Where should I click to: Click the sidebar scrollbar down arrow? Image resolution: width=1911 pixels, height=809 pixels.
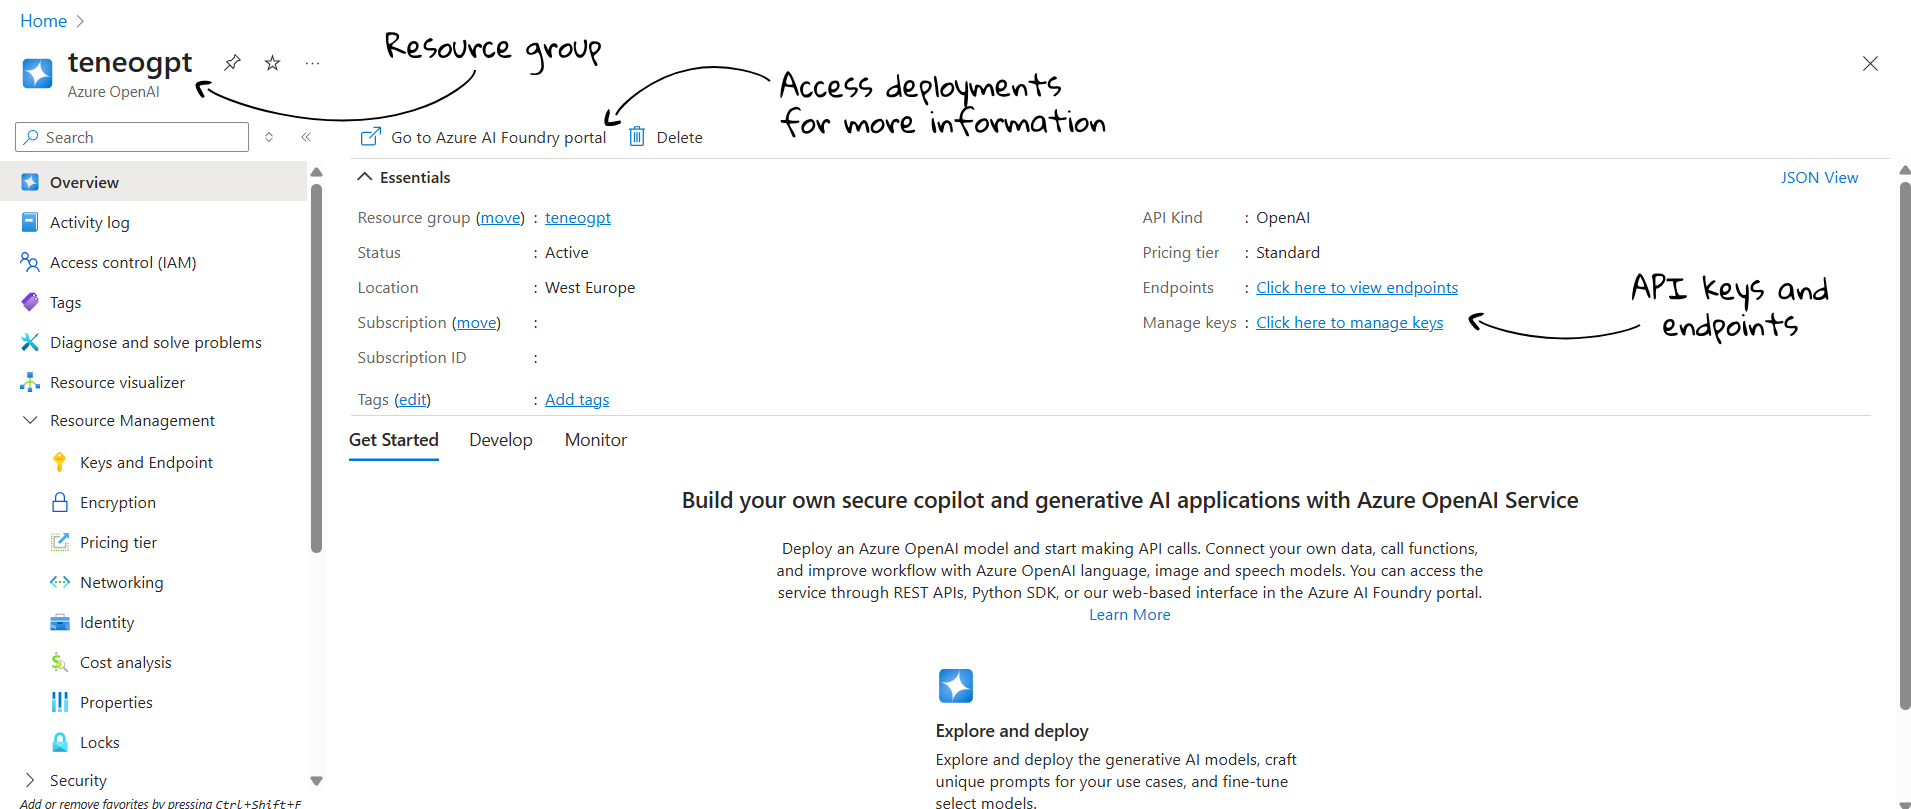(x=316, y=781)
